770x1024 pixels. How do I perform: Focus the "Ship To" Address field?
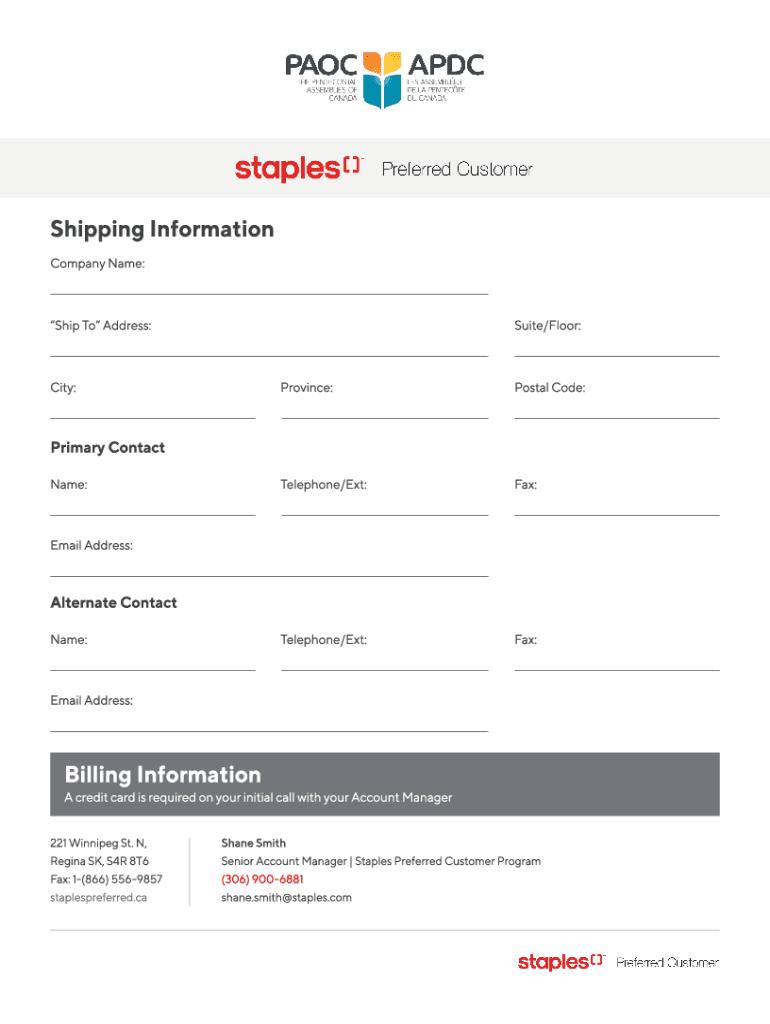pos(269,346)
